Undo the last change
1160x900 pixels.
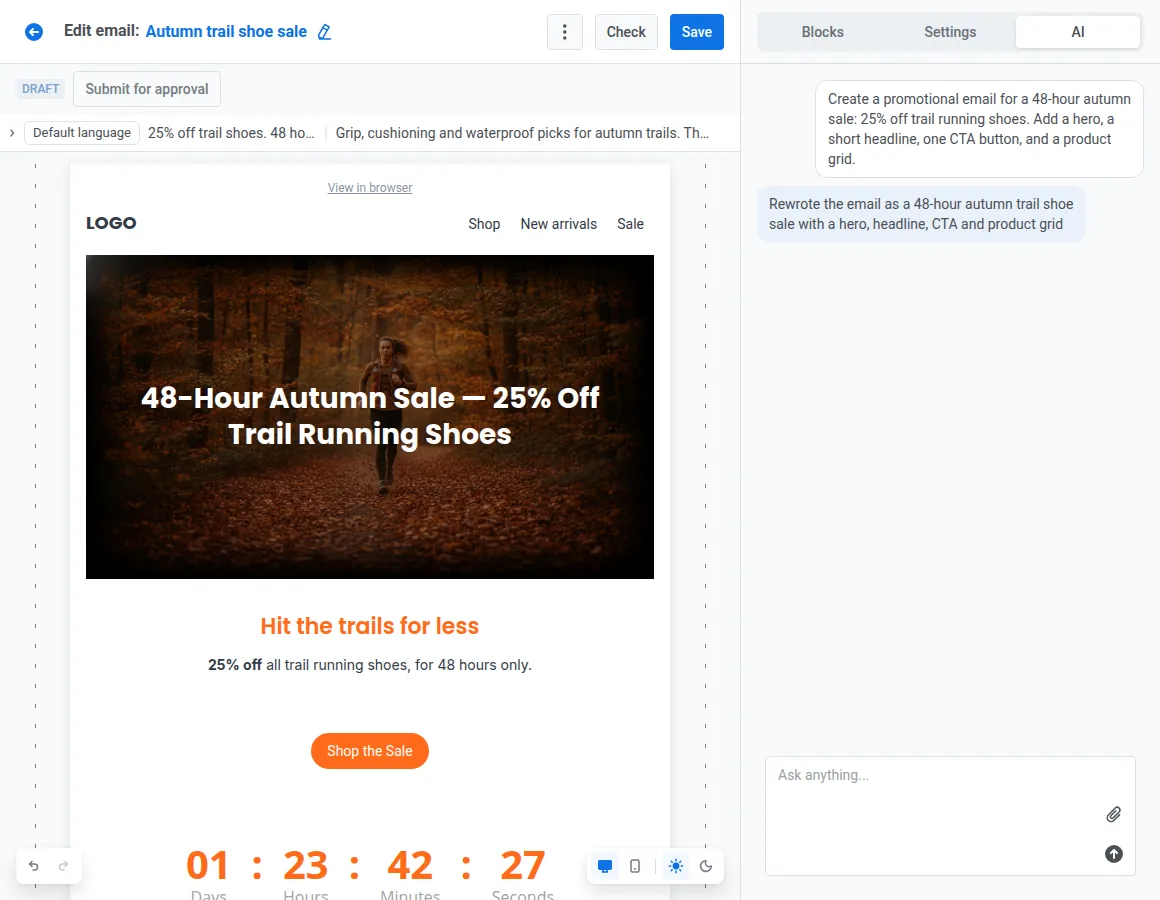coord(33,866)
